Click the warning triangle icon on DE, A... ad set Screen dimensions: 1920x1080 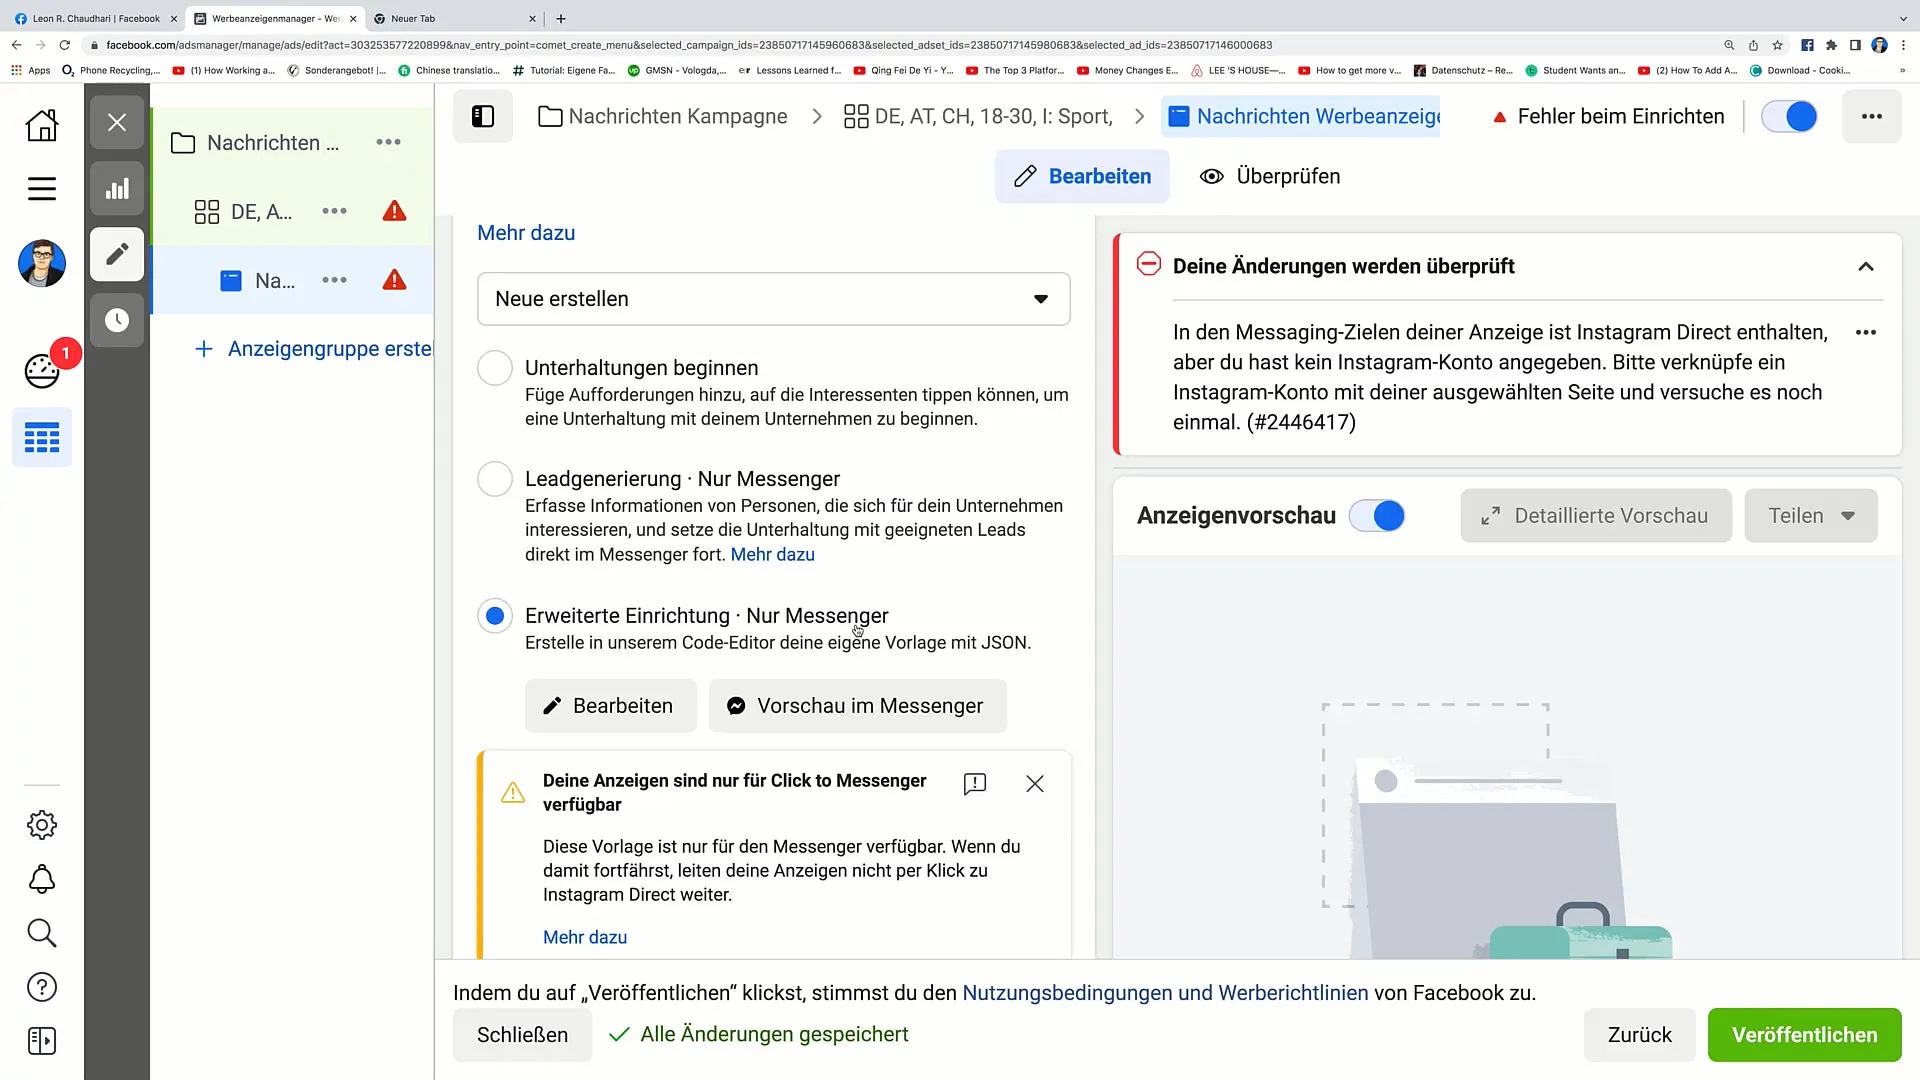396,211
